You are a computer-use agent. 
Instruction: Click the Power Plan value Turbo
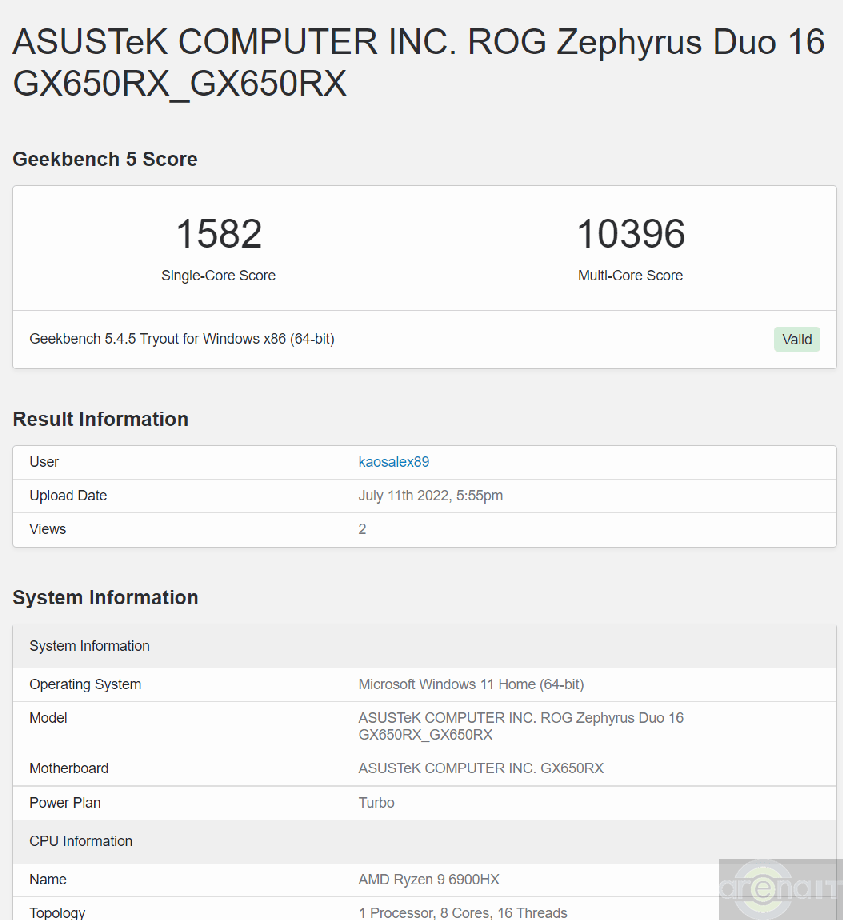coord(377,803)
